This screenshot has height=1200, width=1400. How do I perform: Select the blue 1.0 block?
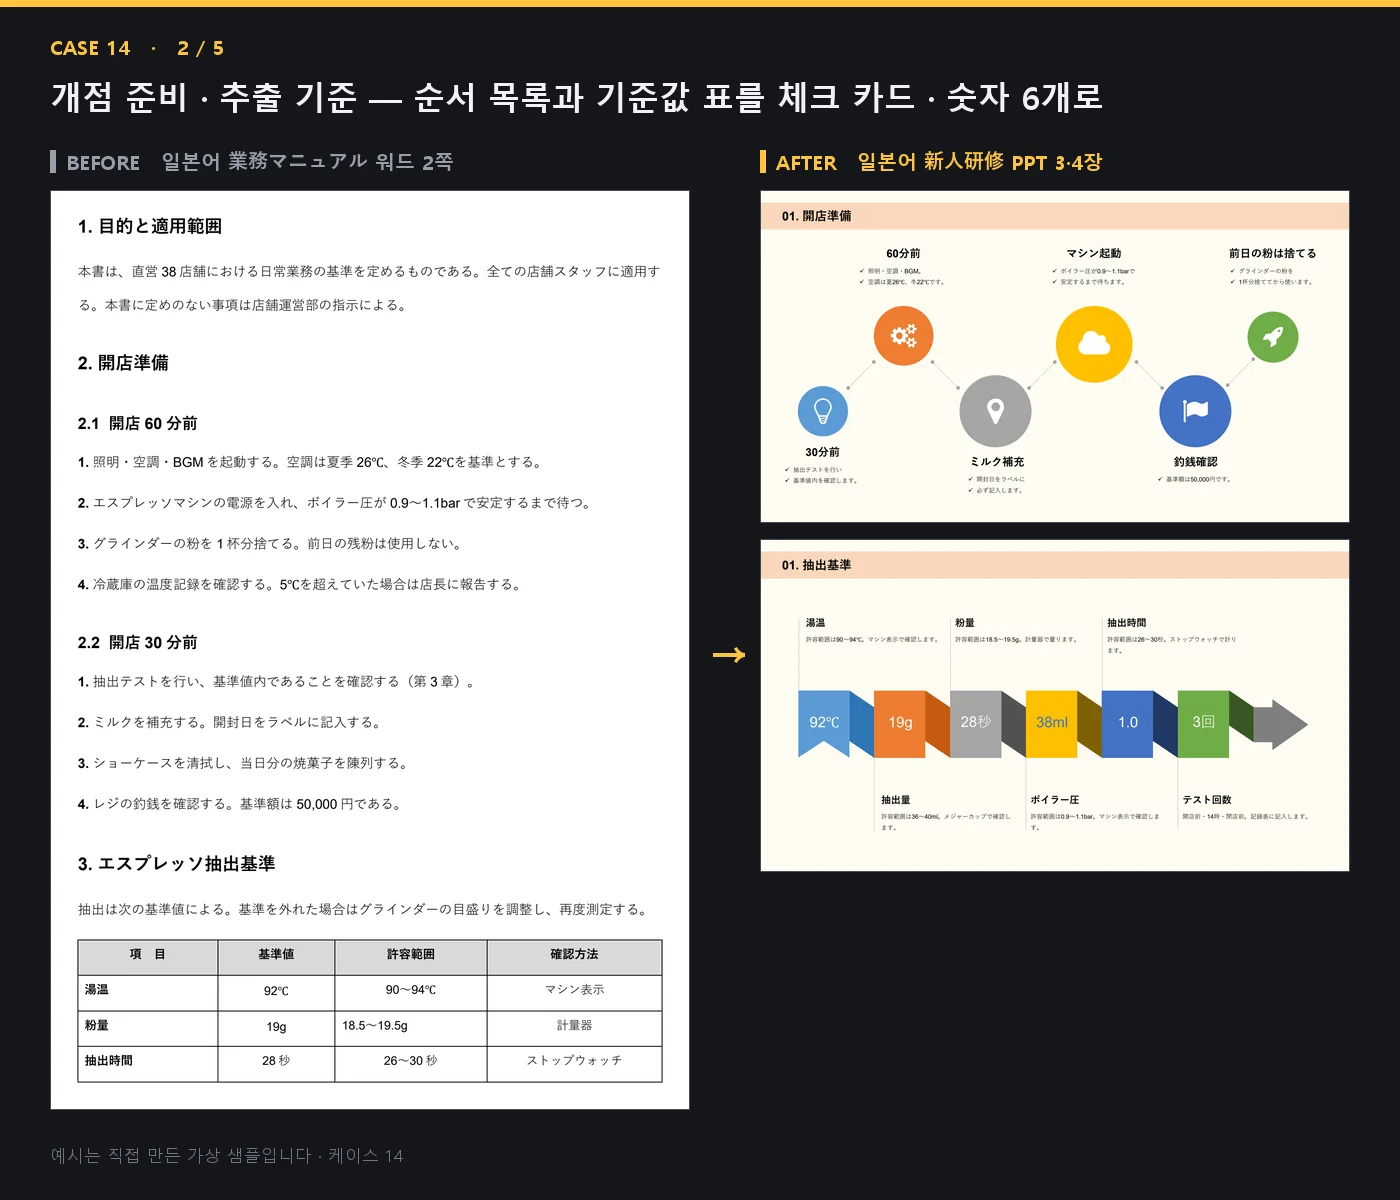coord(1128,723)
